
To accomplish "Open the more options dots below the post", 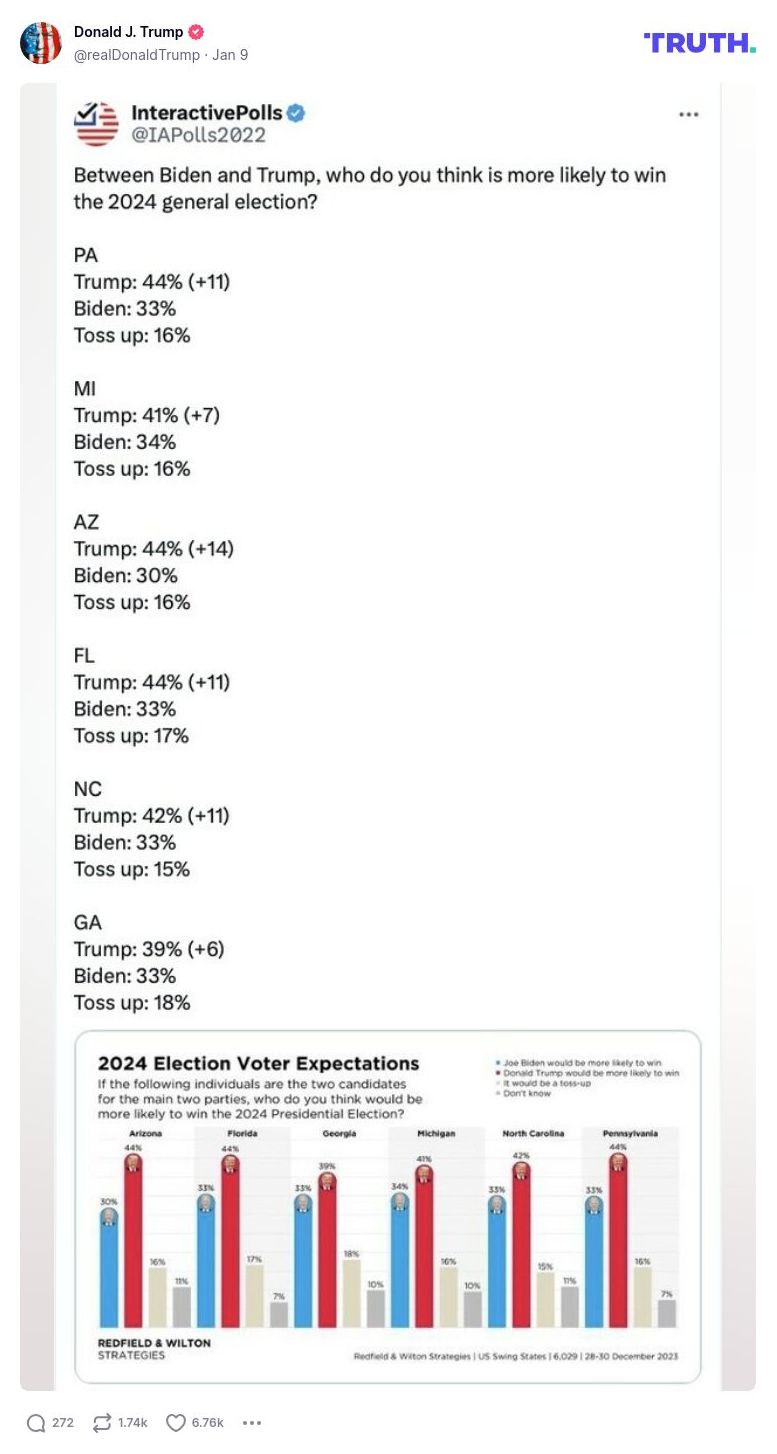I will (x=252, y=1422).
